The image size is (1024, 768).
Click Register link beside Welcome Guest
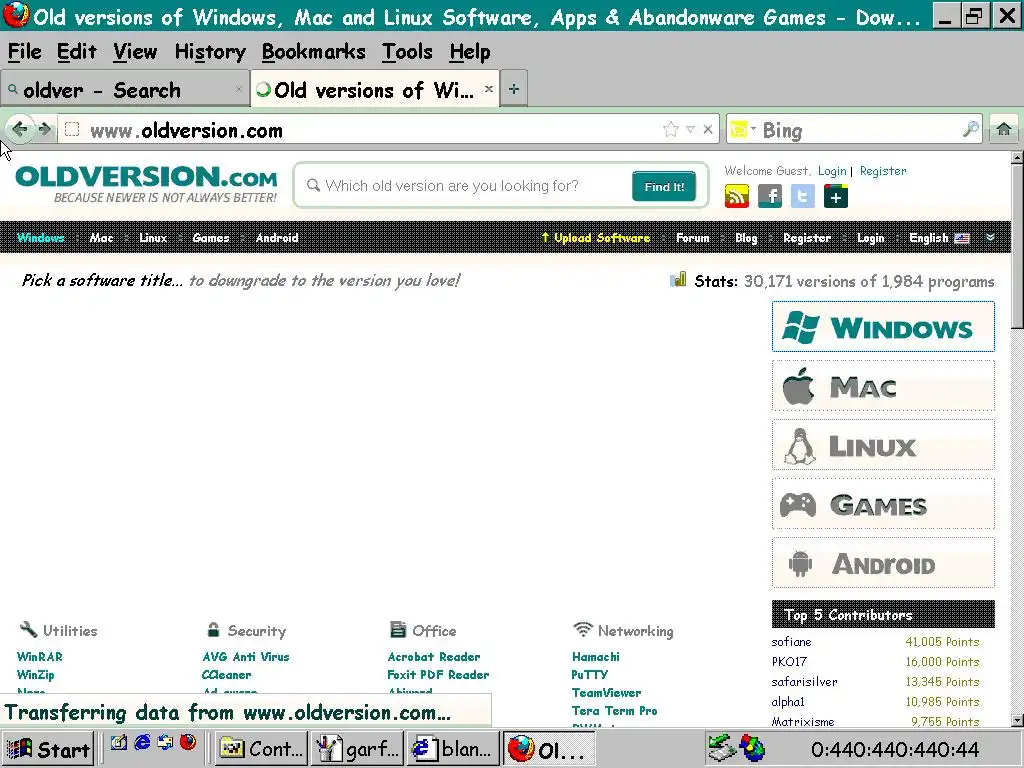(x=883, y=170)
